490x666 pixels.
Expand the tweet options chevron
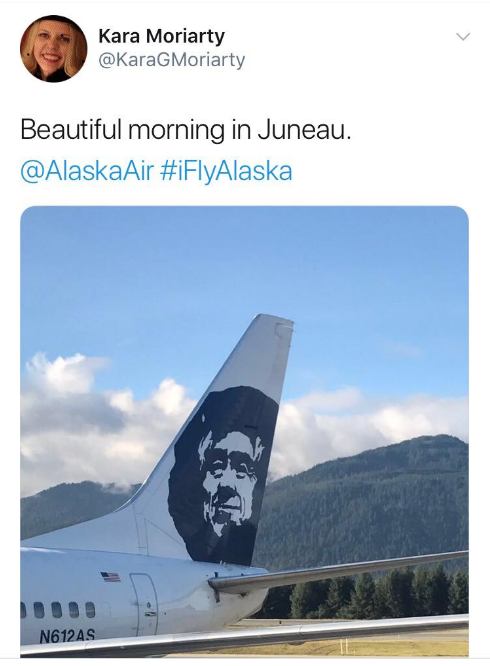463,37
